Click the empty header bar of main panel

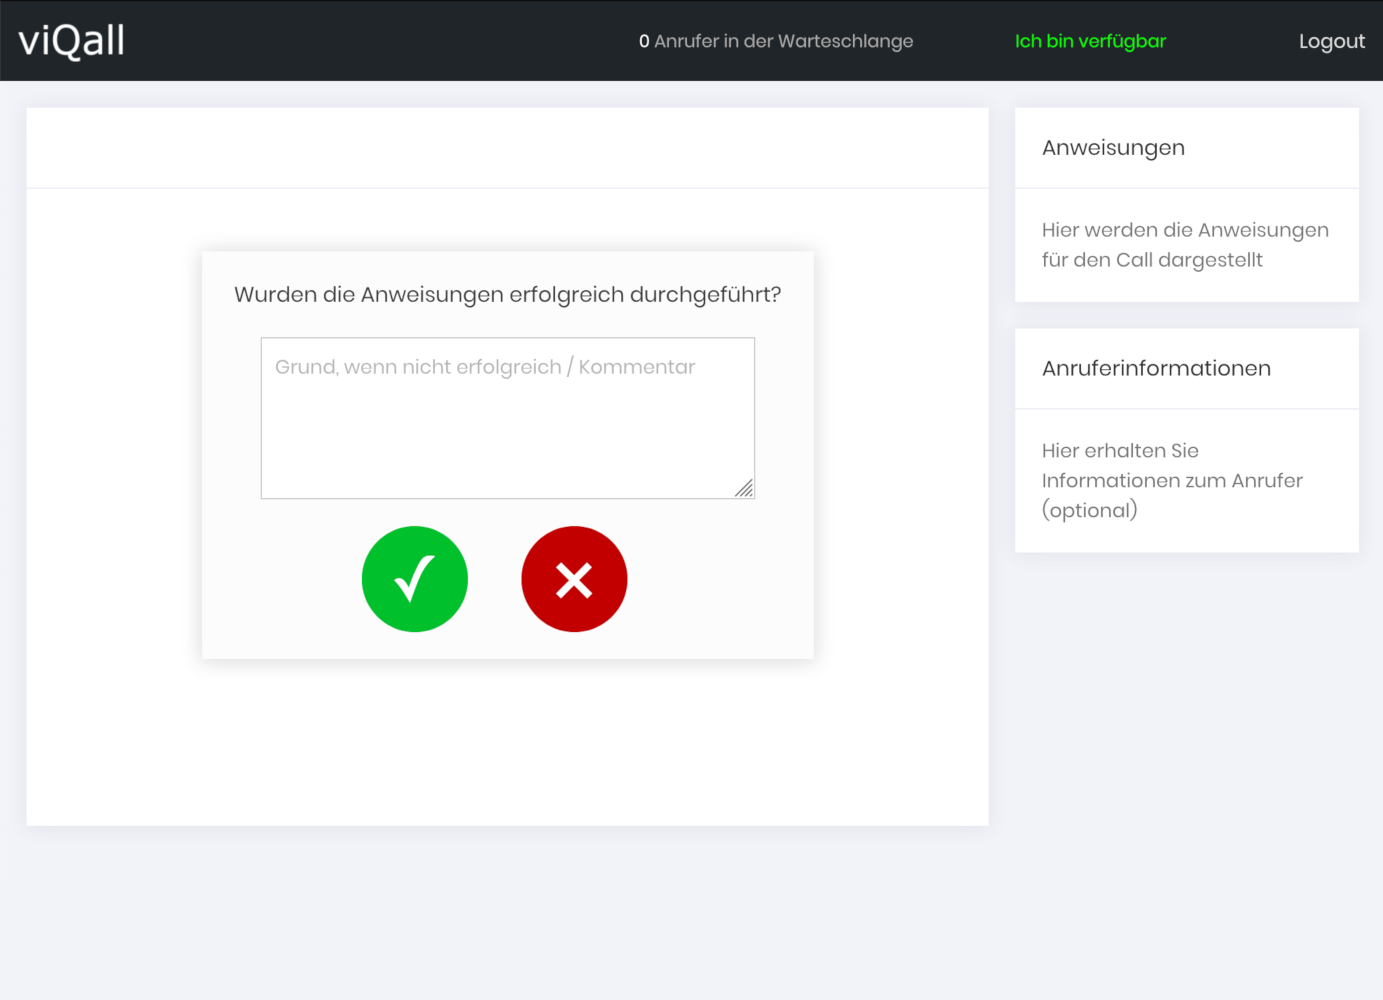pyautogui.click(x=507, y=148)
